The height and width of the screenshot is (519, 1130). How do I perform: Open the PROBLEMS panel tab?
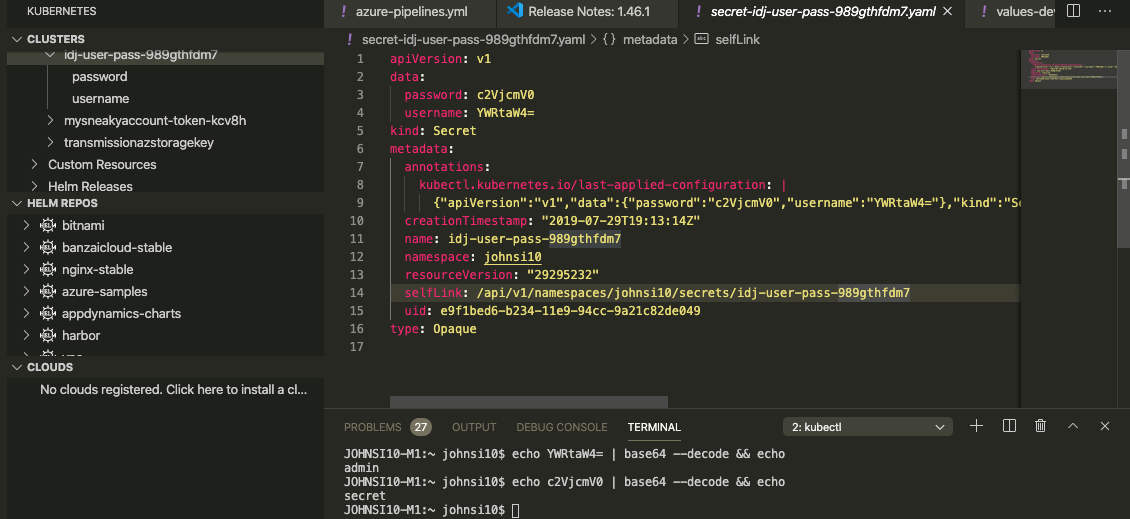coord(373,427)
